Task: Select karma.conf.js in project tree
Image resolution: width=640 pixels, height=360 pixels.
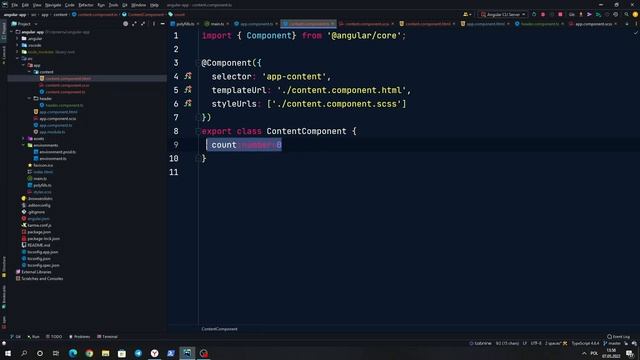Action: (39, 225)
